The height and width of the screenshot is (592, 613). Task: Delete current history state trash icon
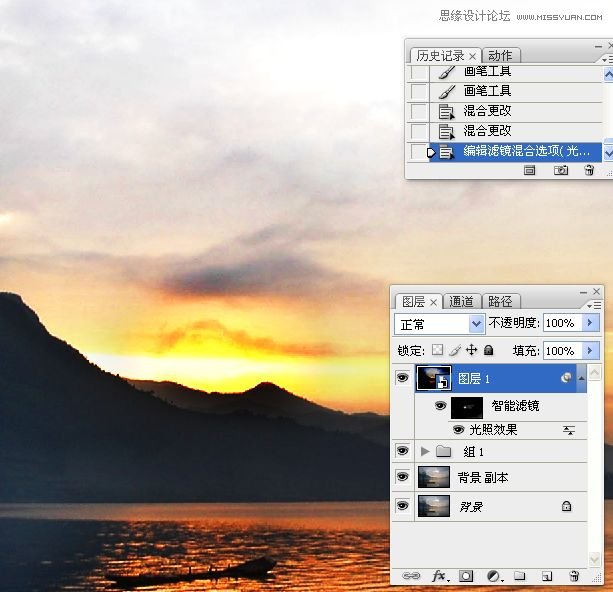[x=589, y=170]
